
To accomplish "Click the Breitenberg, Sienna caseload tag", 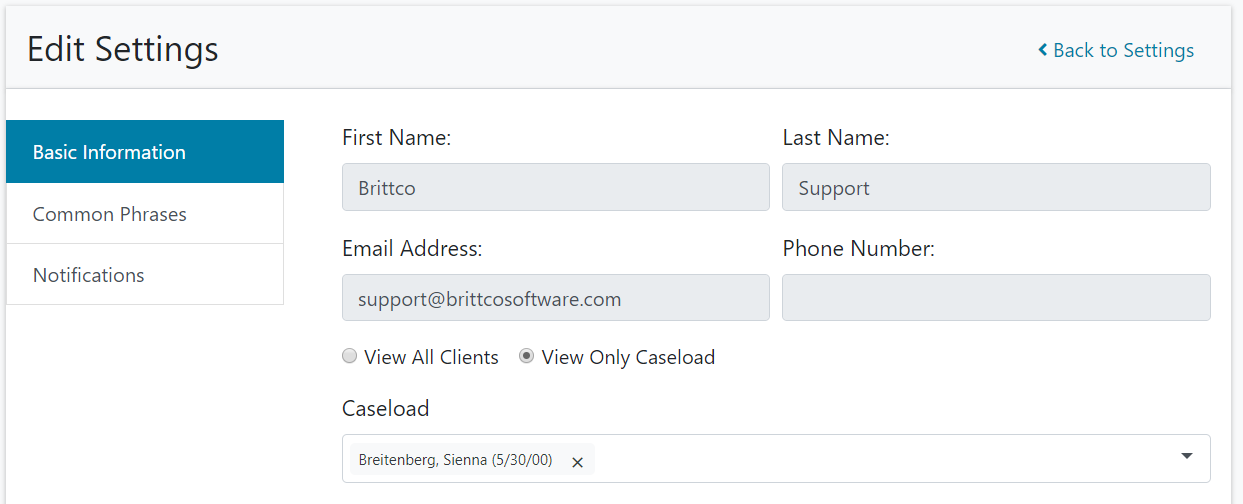I will tap(455, 460).
